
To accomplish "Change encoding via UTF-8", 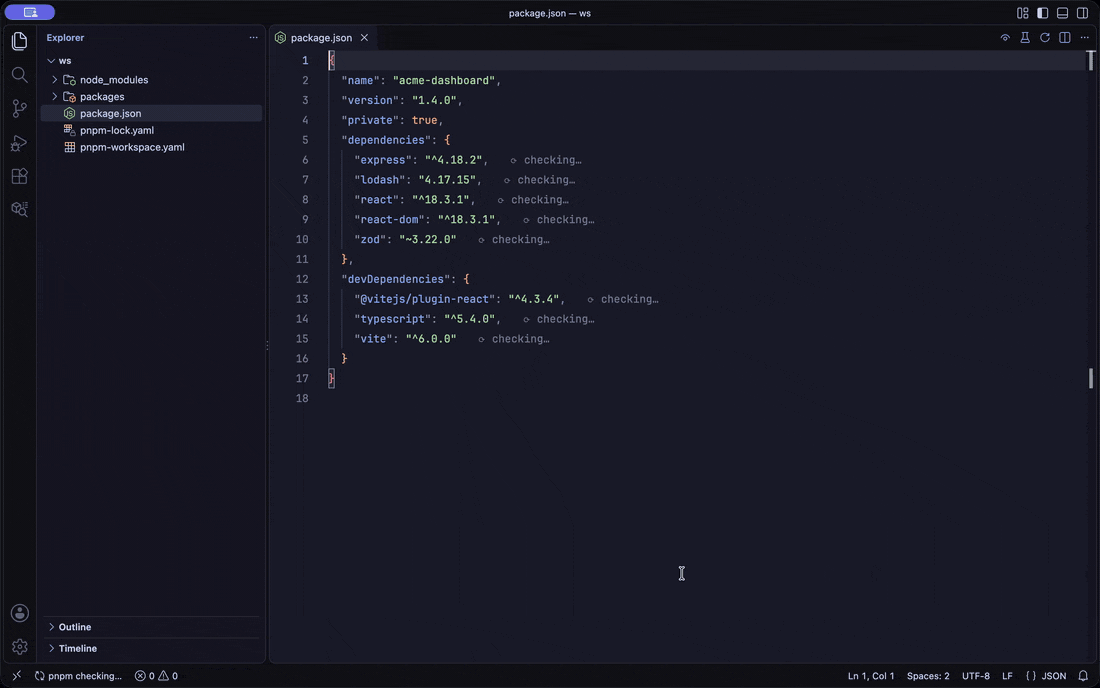I will coord(975,676).
